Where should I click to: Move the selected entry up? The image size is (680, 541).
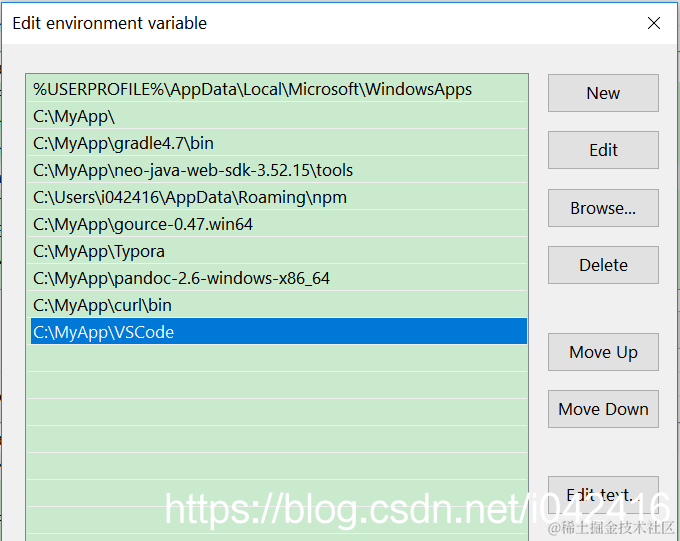click(x=603, y=352)
